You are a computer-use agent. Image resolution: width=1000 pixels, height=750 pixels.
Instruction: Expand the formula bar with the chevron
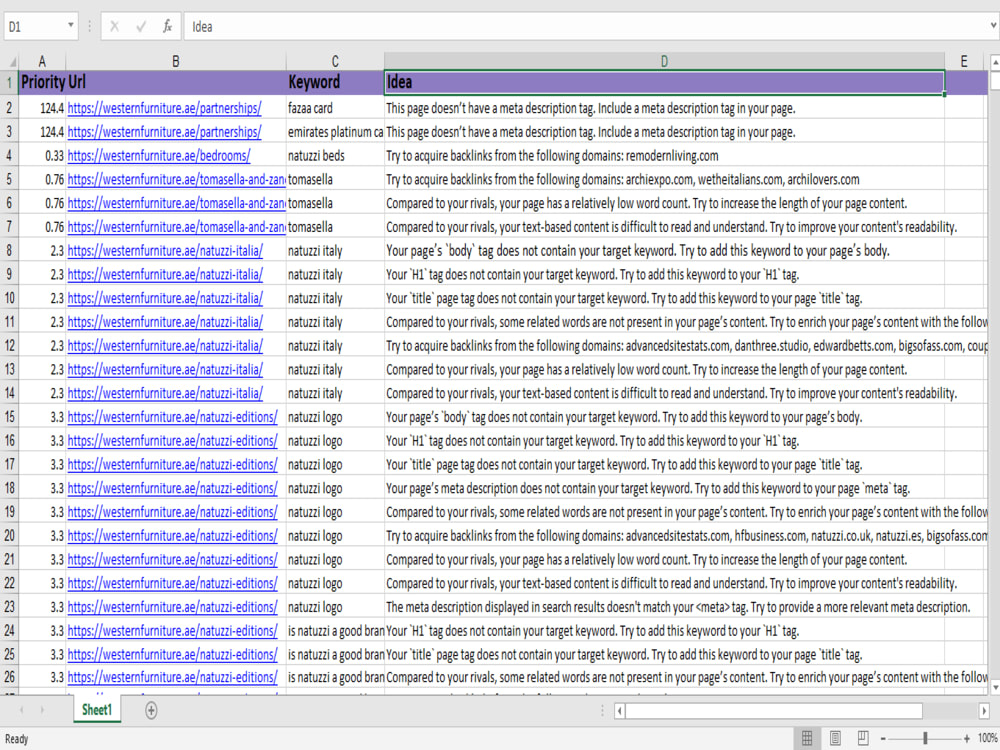coord(994,26)
